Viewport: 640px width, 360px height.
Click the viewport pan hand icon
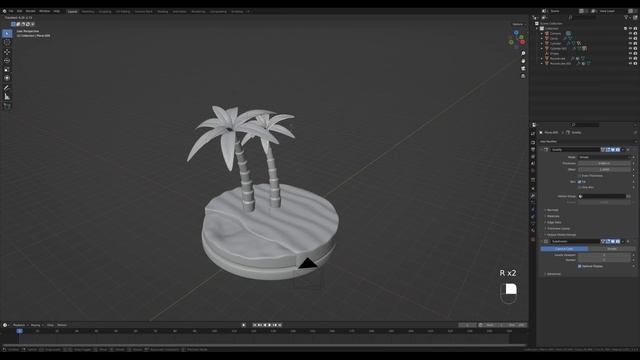523,61
